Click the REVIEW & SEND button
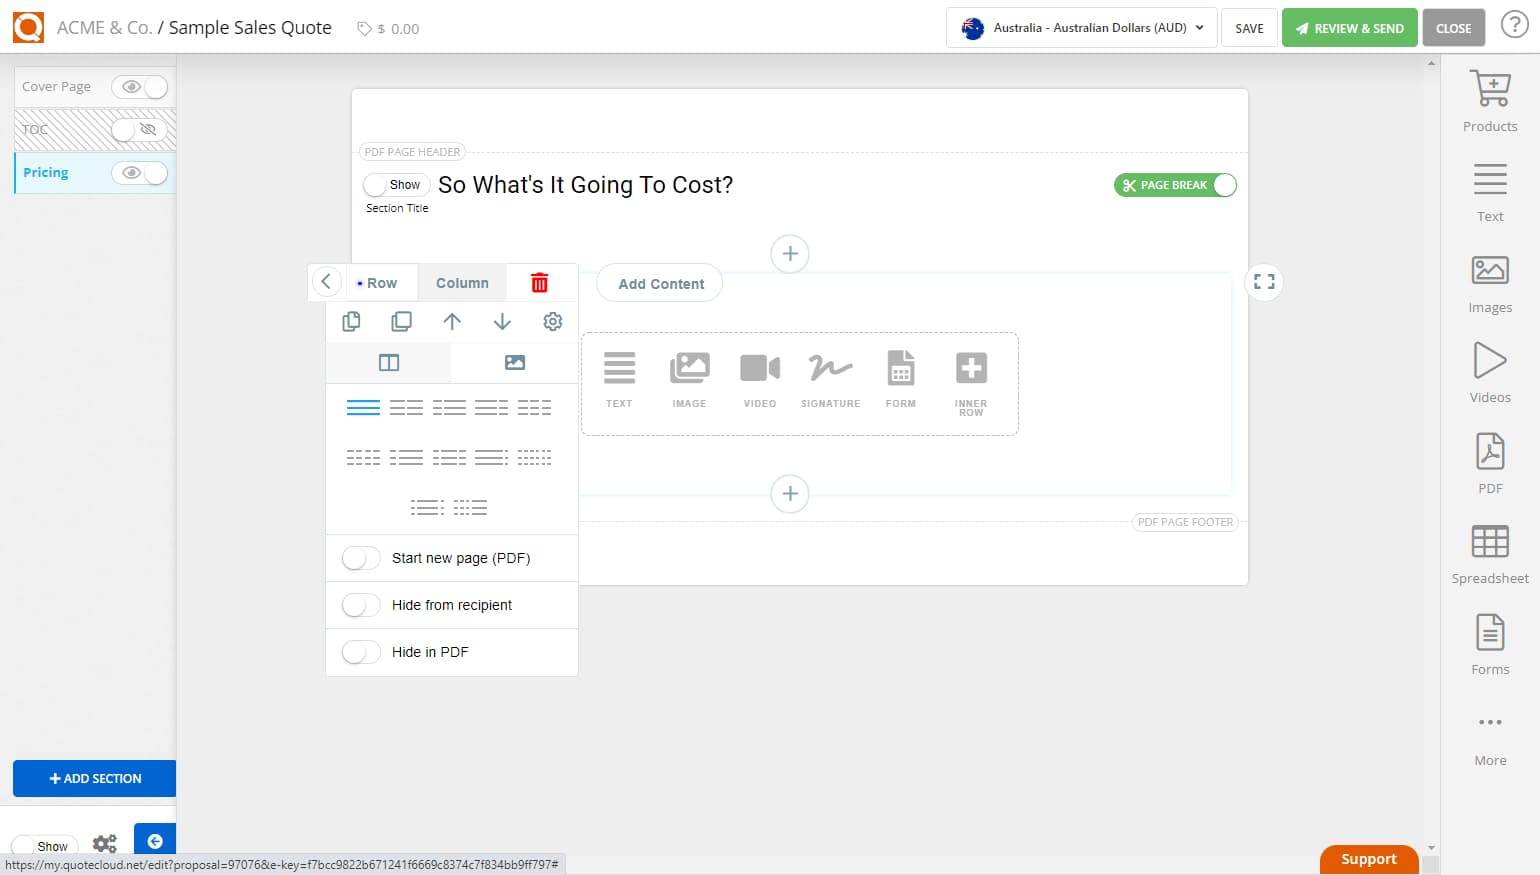The image size is (1540, 875). coord(1349,28)
